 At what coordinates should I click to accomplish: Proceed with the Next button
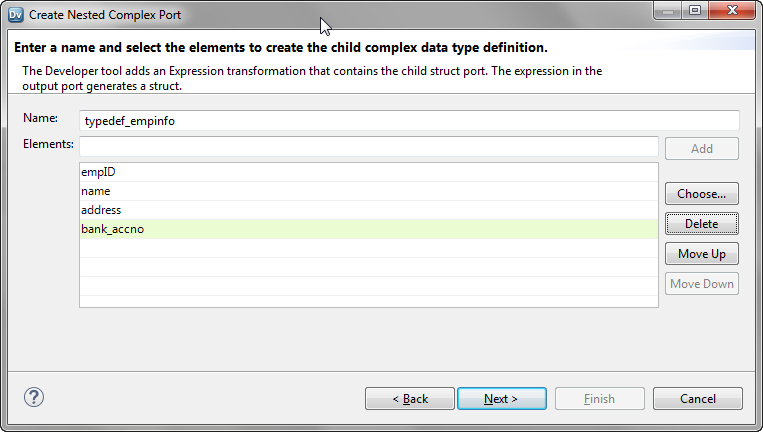pyautogui.click(x=501, y=399)
